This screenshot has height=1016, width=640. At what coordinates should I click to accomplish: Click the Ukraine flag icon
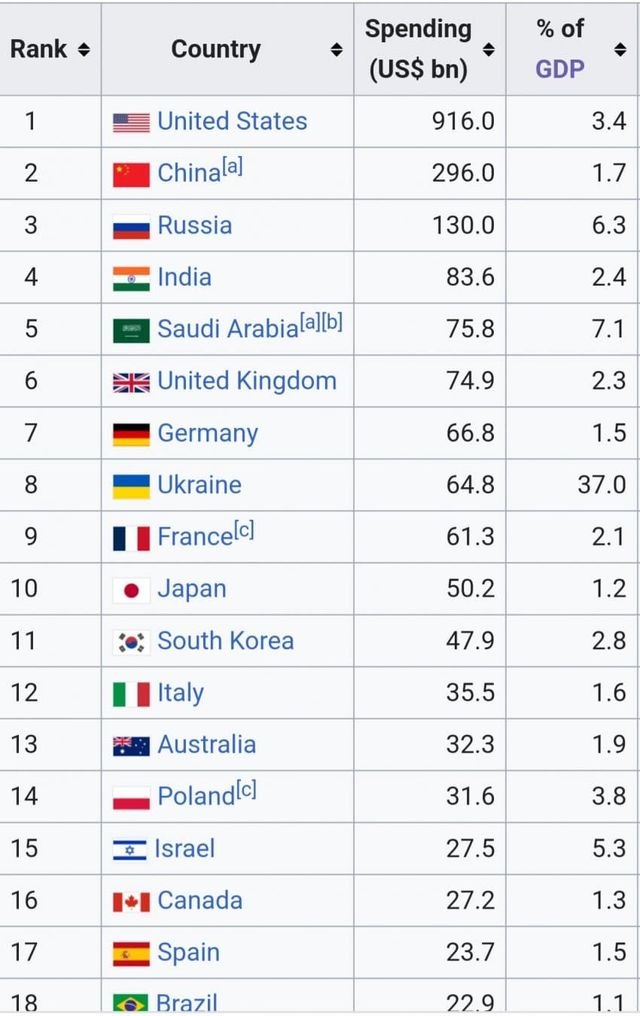click(x=131, y=486)
